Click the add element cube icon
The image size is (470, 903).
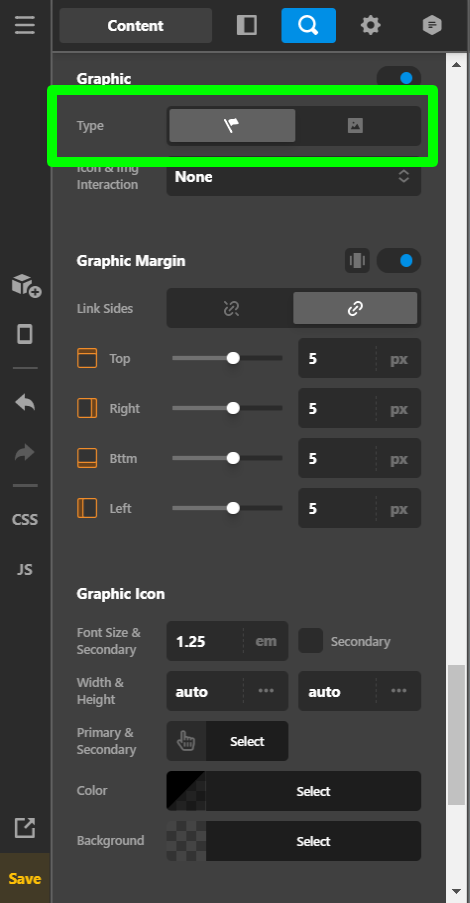26,285
